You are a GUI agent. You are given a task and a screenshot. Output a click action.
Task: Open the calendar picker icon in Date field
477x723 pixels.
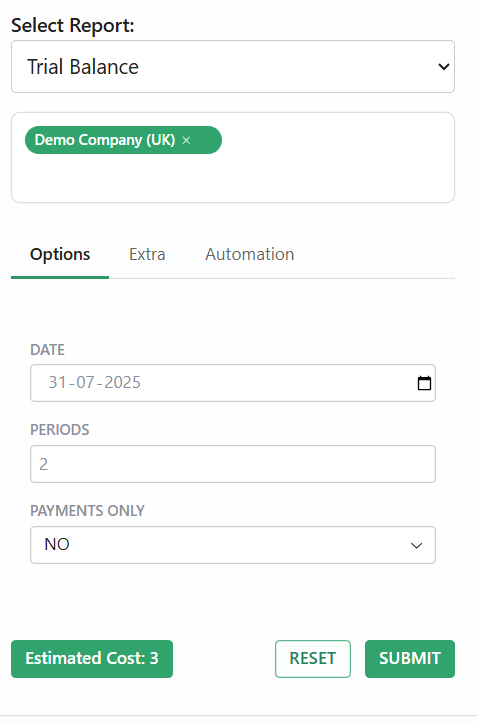[424, 383]
